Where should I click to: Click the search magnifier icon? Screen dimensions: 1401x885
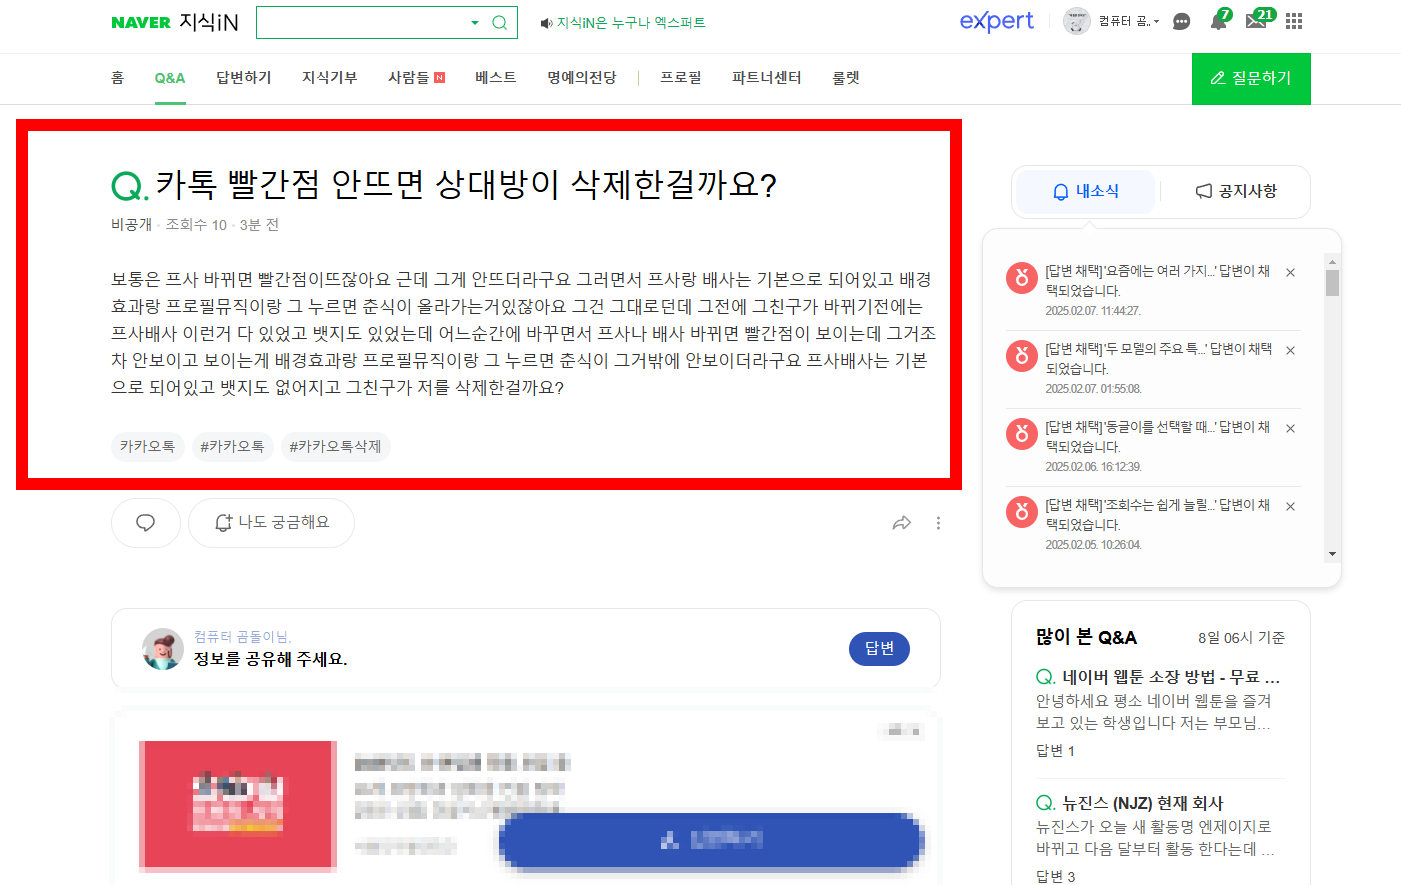(499, 22)
